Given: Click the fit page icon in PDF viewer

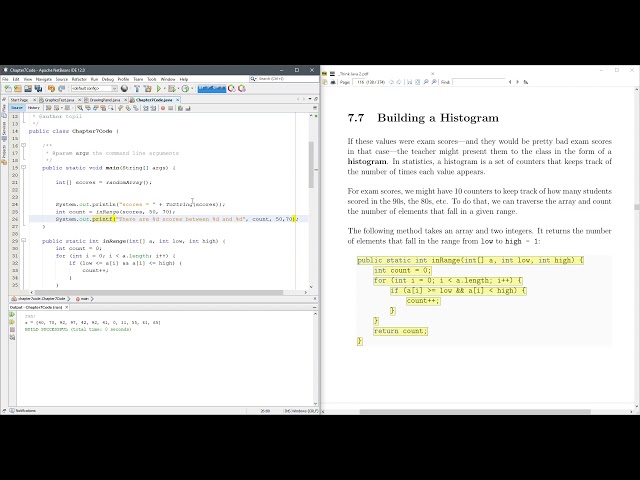Looking at the screenshot, I should pyautogui.click(x=418, y=82).
